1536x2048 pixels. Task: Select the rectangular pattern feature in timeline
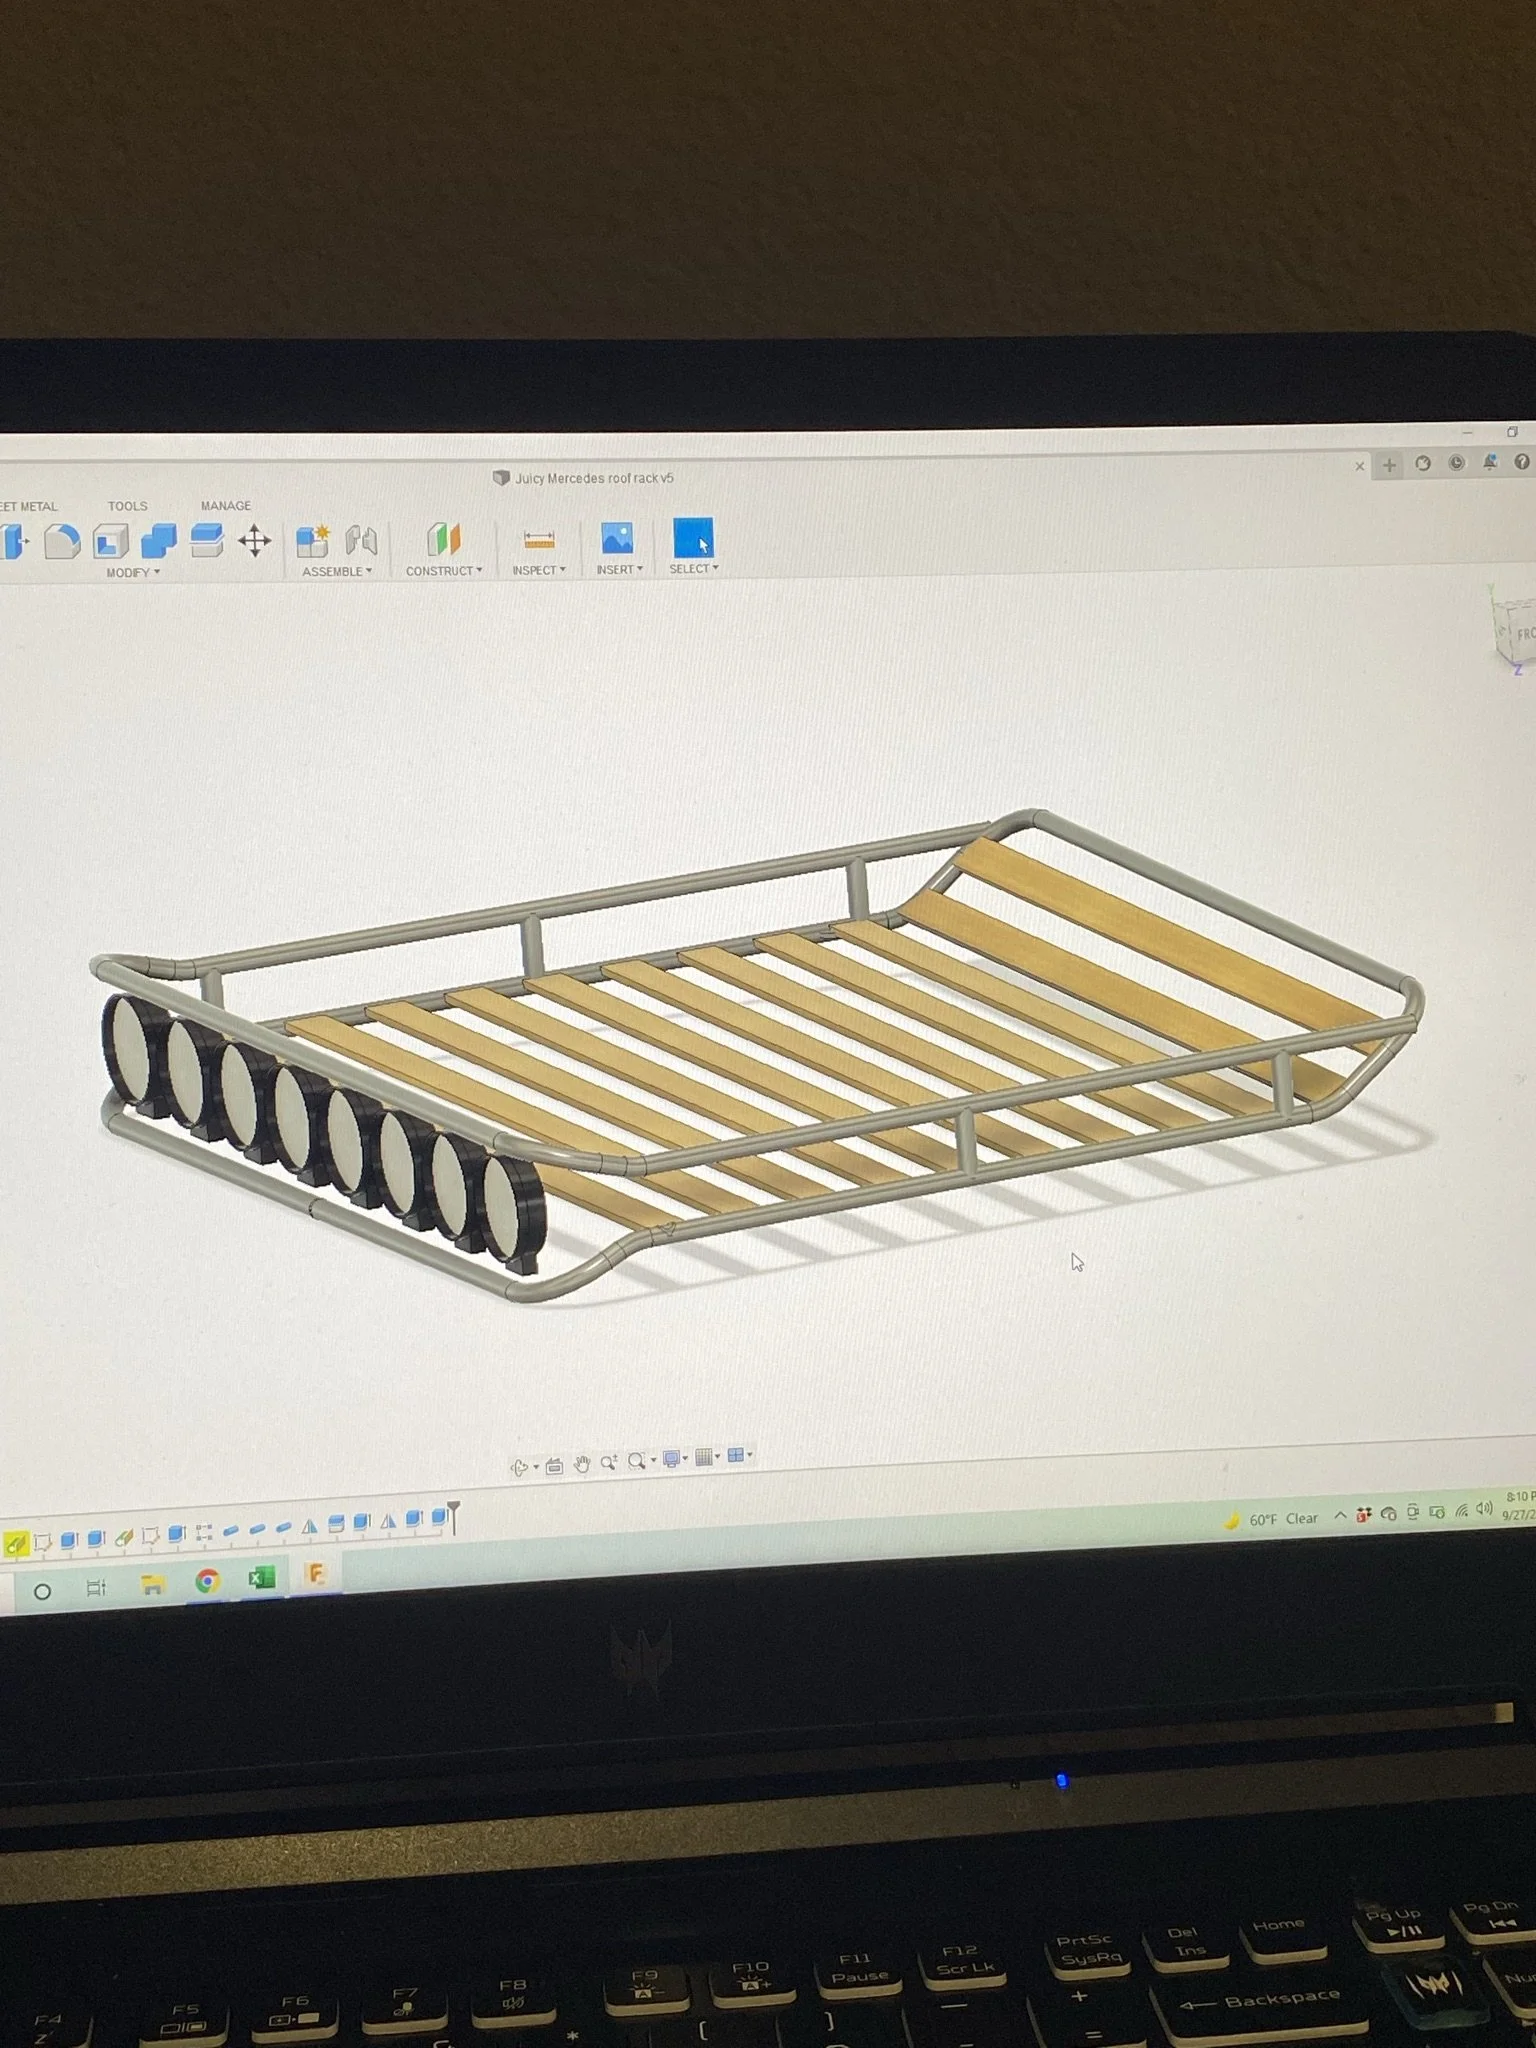pos(204,1533)
